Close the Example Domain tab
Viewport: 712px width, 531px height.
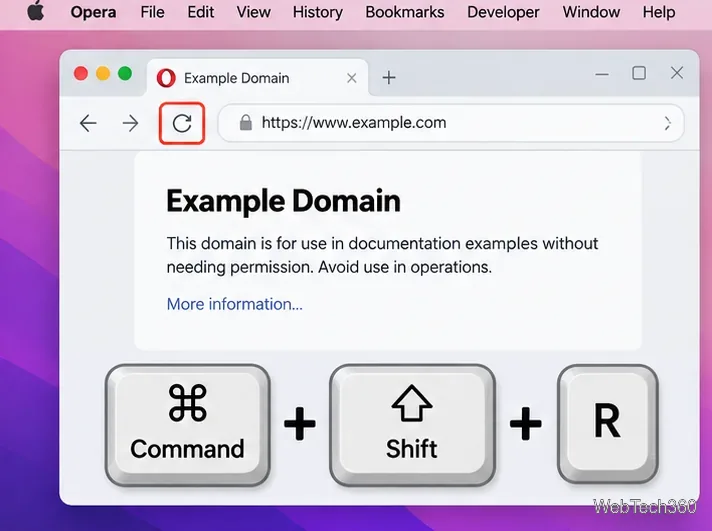click(x=351, y=79)
